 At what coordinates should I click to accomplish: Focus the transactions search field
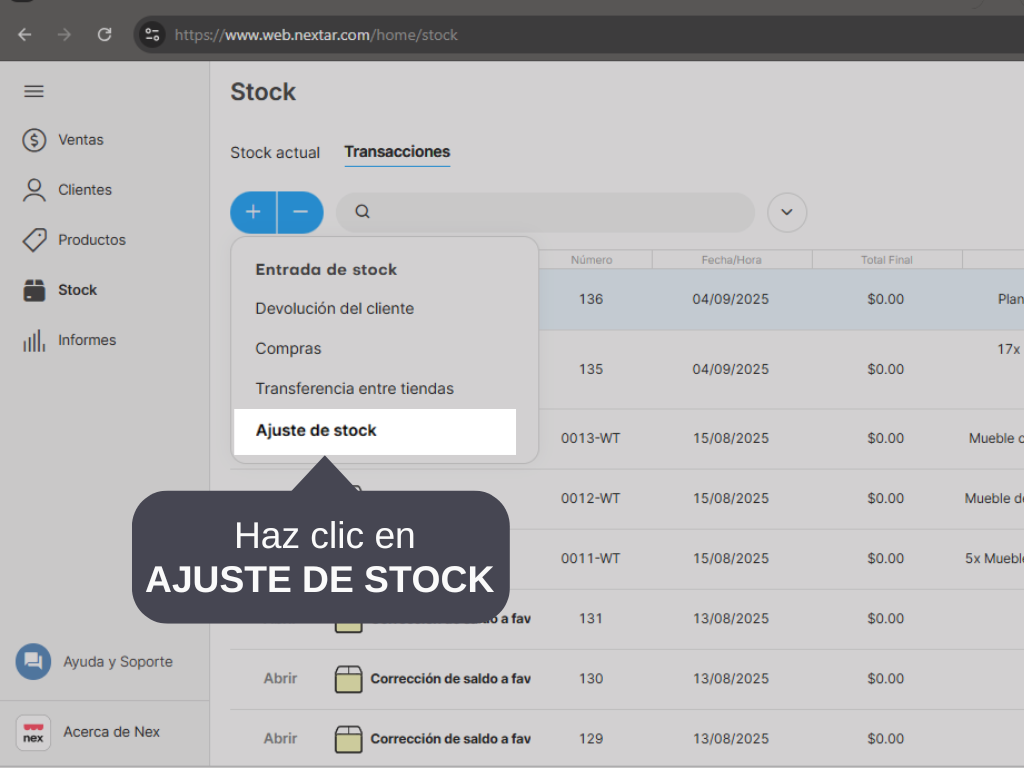[x=545, y=212]
